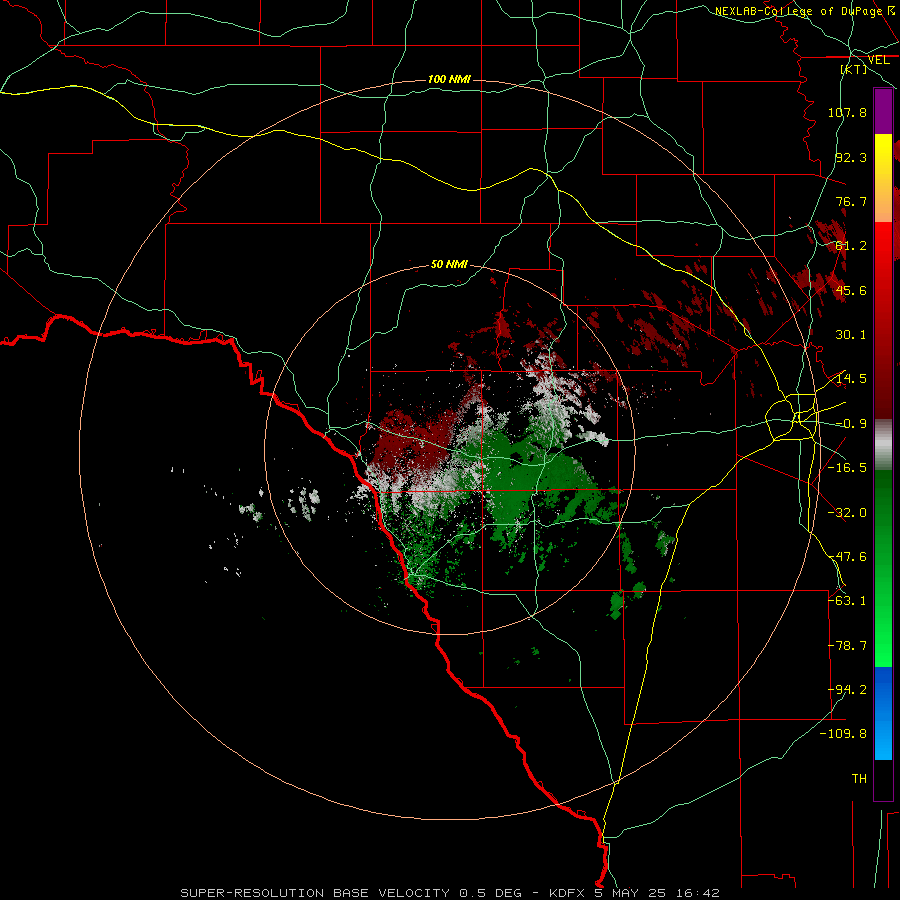This screenshot has width=900, height=900.
Task: Click the -16.5 velocity scale value
Action: pos(847,468)
